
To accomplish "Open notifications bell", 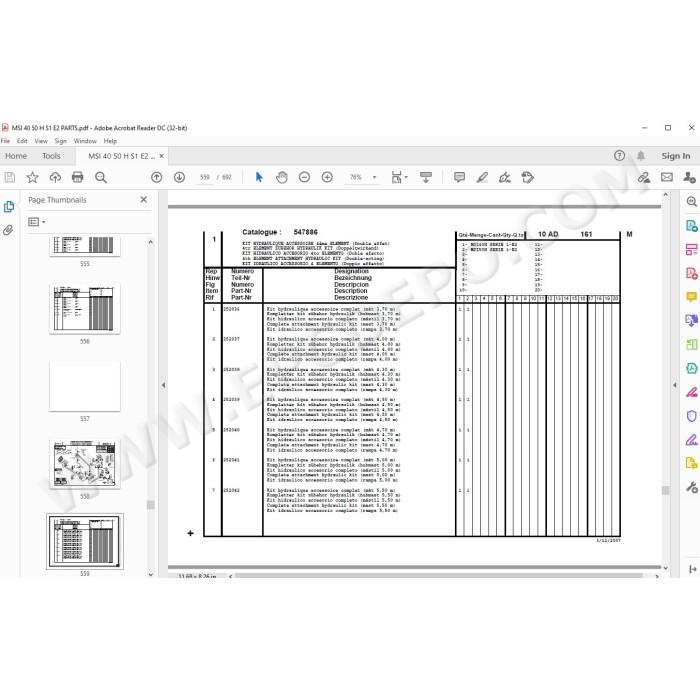I will [641, 155].
